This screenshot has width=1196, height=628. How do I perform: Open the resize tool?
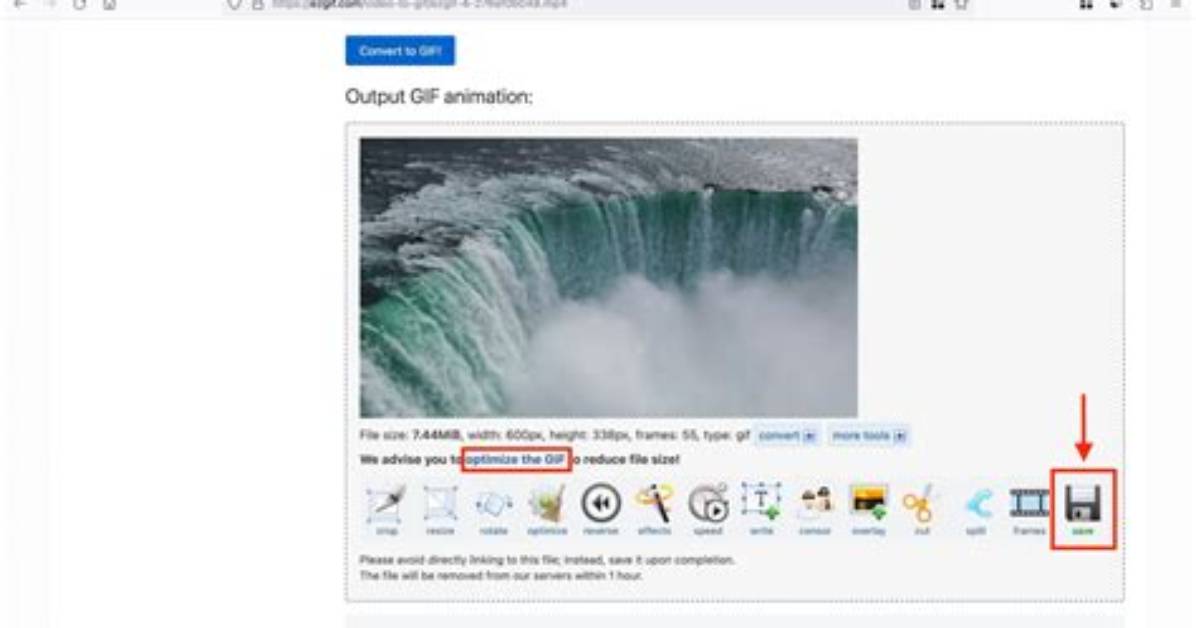click(x=440, y=510)
